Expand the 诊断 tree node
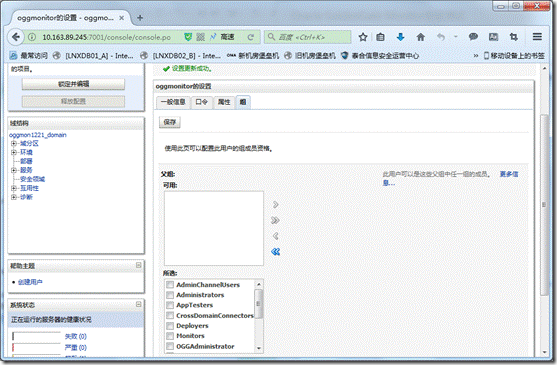The image size is (557, 365). (x=13, y=197)
